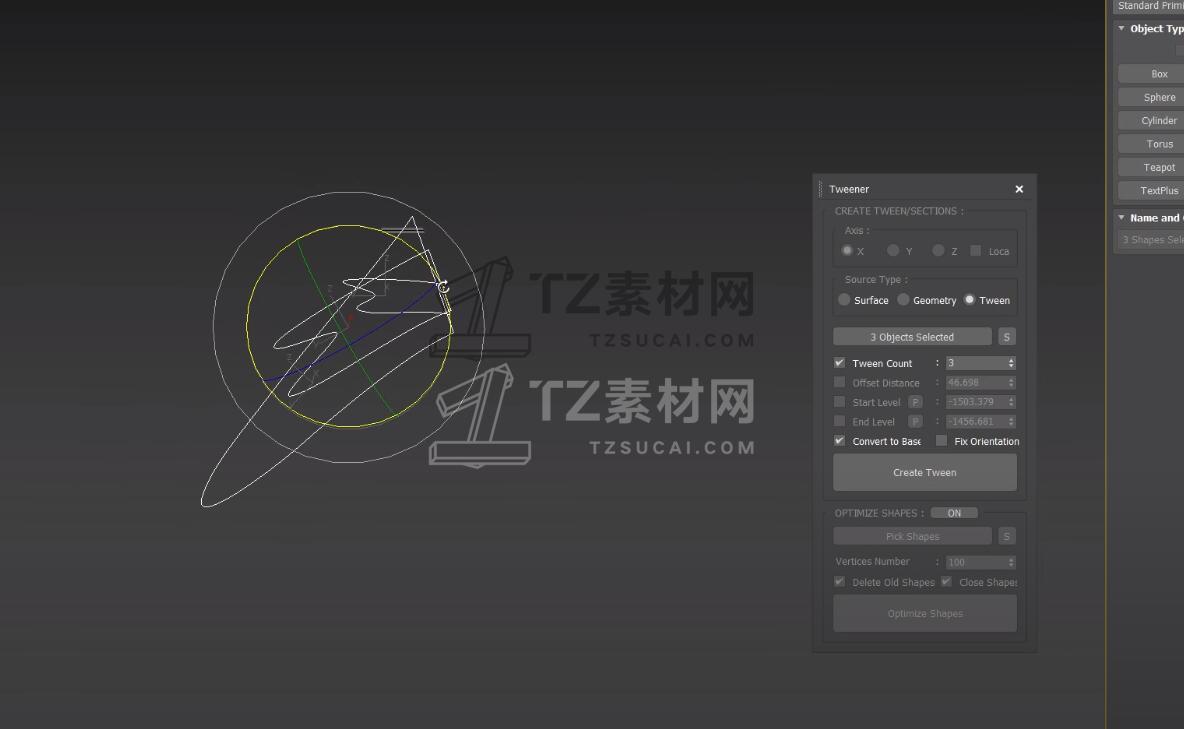Click the 3 Shapes Selected name field
This screenshot has height=729, width=1184.
(x=1150, y=239)
